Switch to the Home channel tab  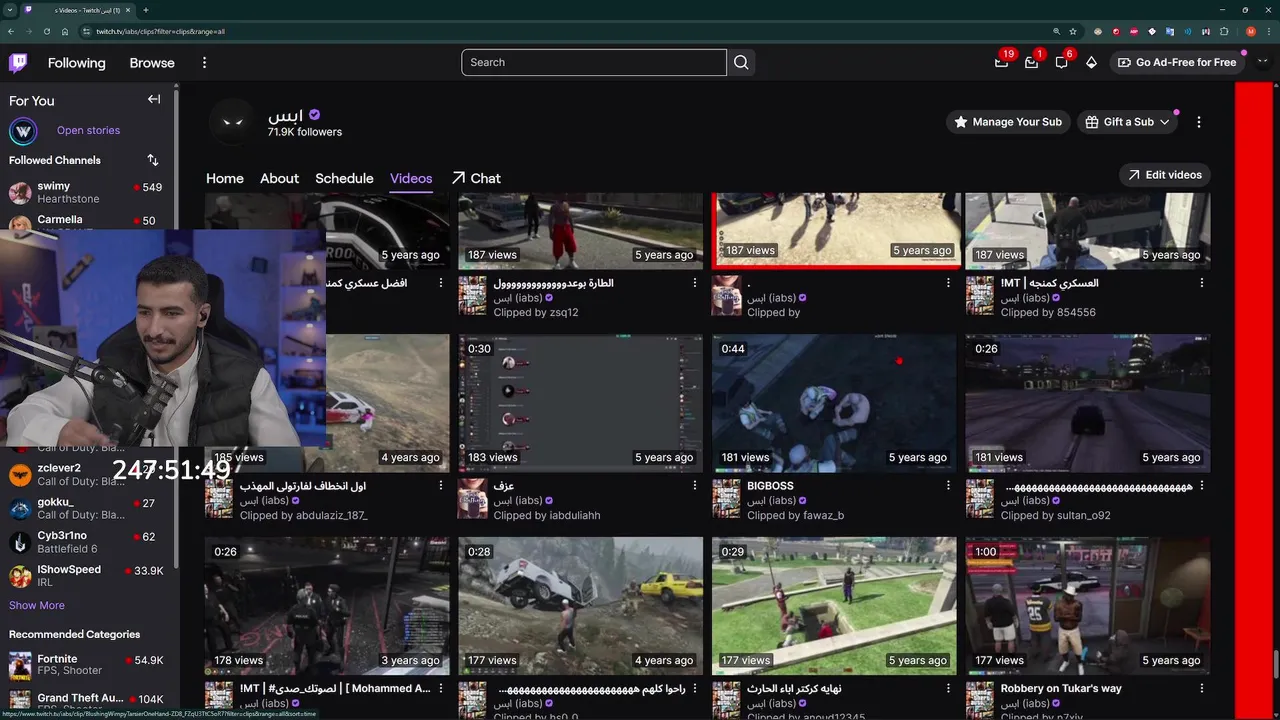tap(225, 178)
